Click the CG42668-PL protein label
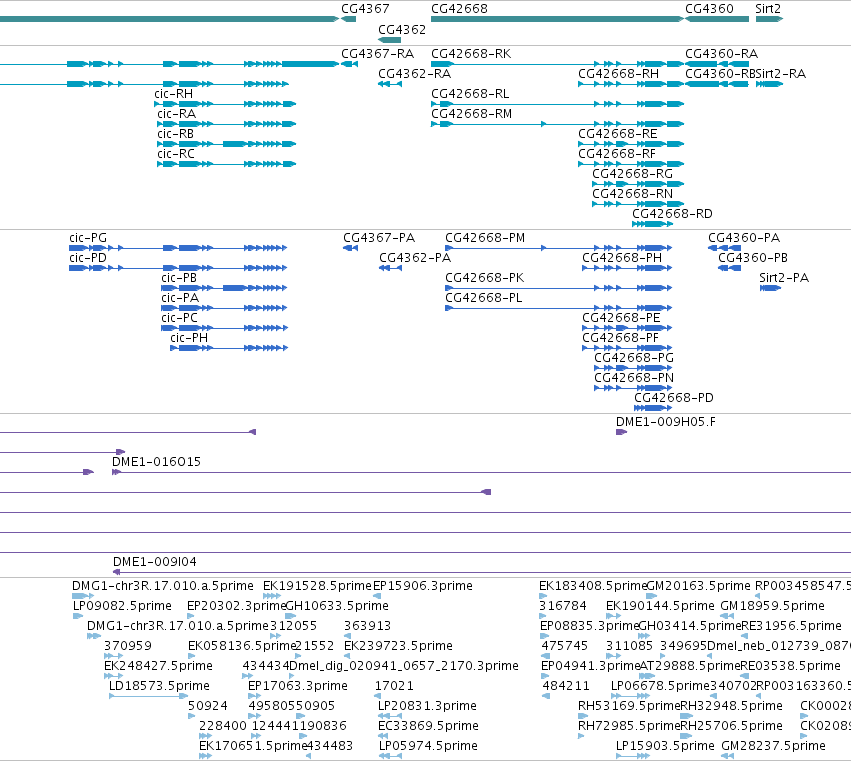851x761 pixels. [484, 299]
